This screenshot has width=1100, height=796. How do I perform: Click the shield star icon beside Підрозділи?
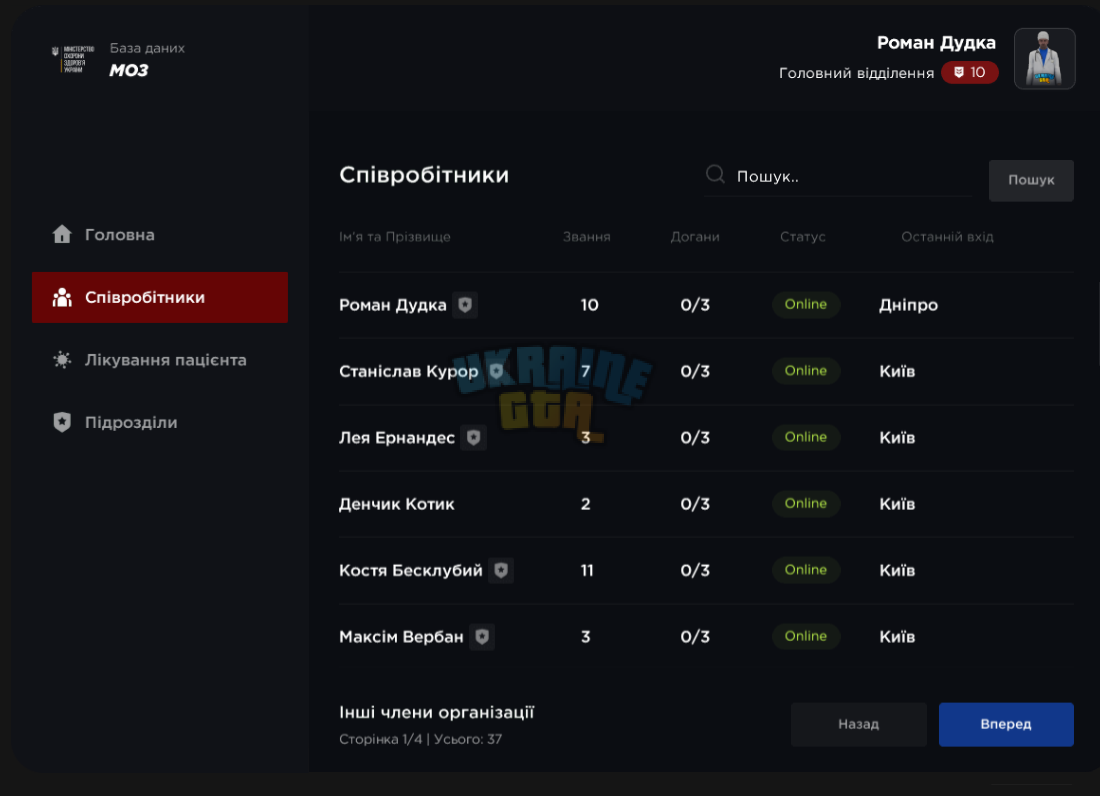[62, 422]
